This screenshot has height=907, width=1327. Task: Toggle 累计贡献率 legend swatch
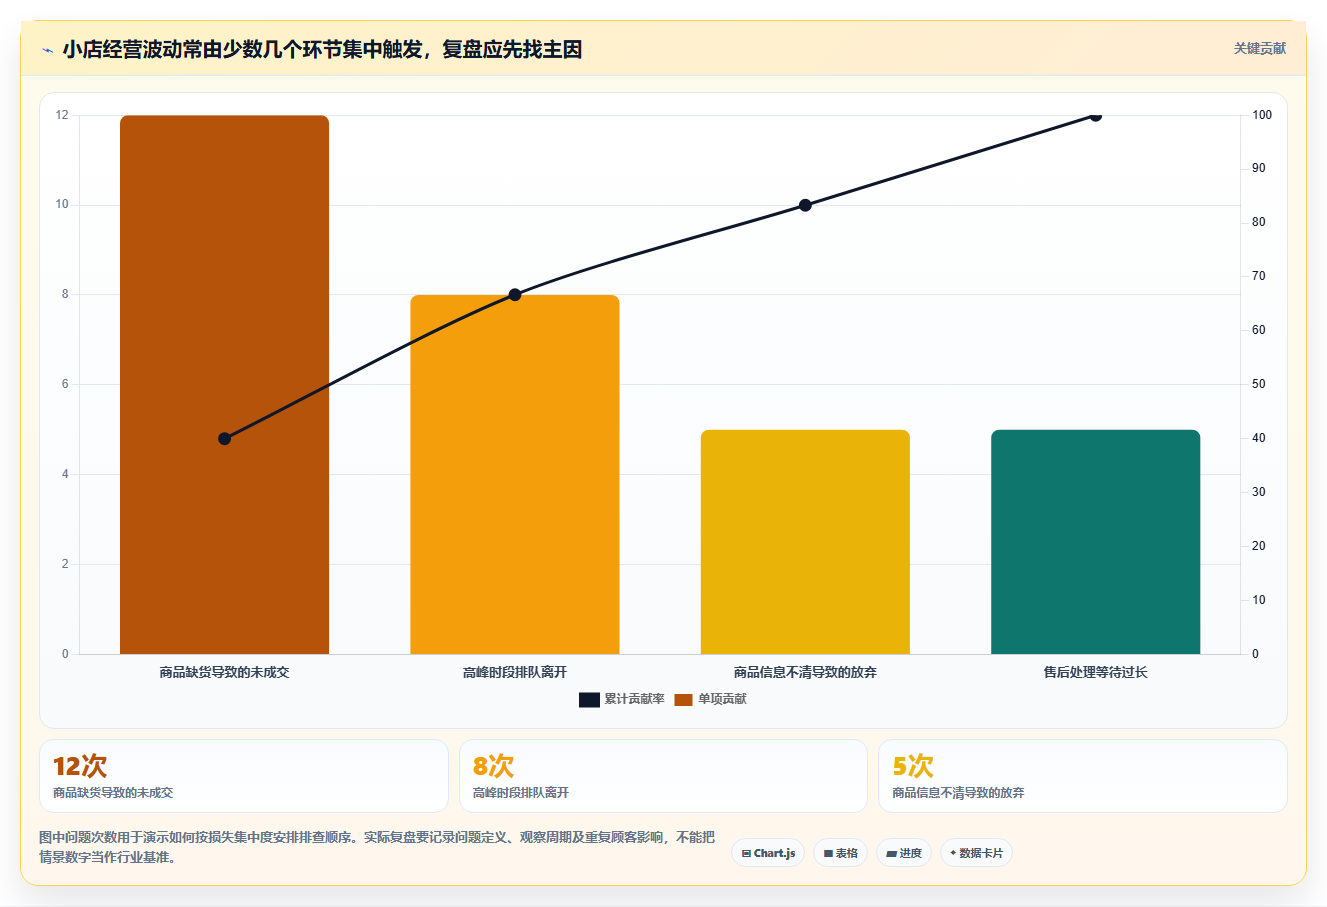coord(589,699)
